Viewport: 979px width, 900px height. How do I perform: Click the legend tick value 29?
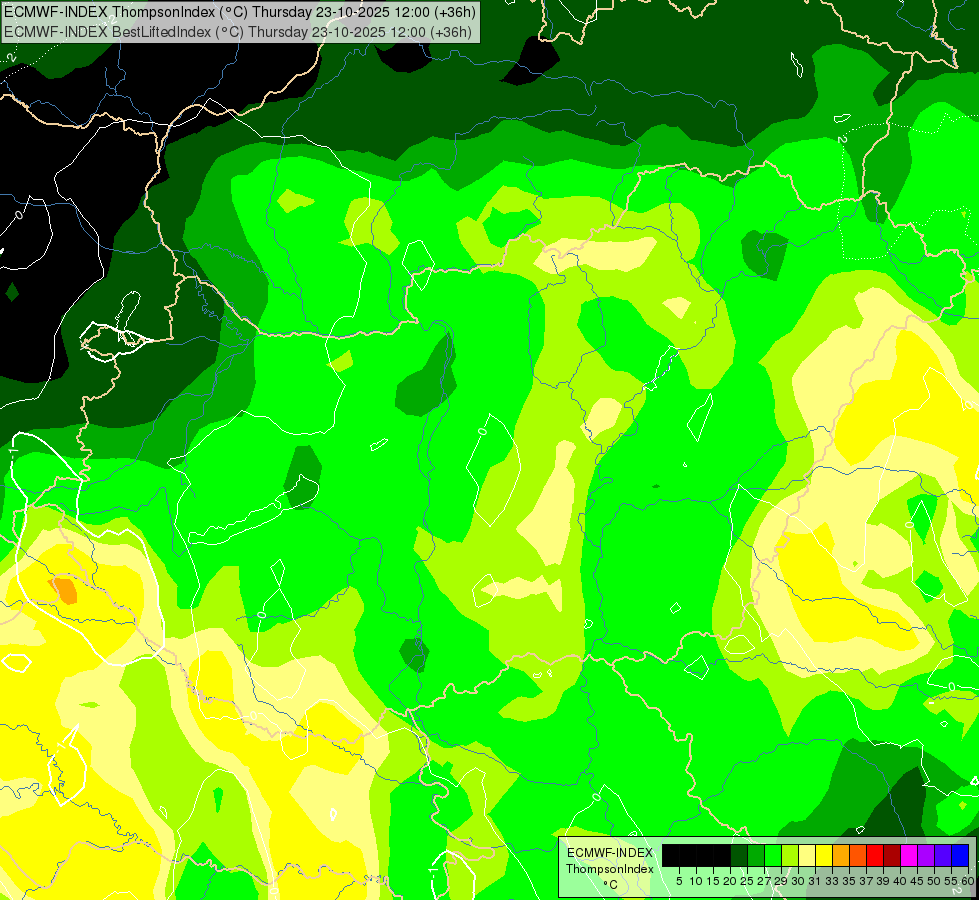(x=781, y=881)
